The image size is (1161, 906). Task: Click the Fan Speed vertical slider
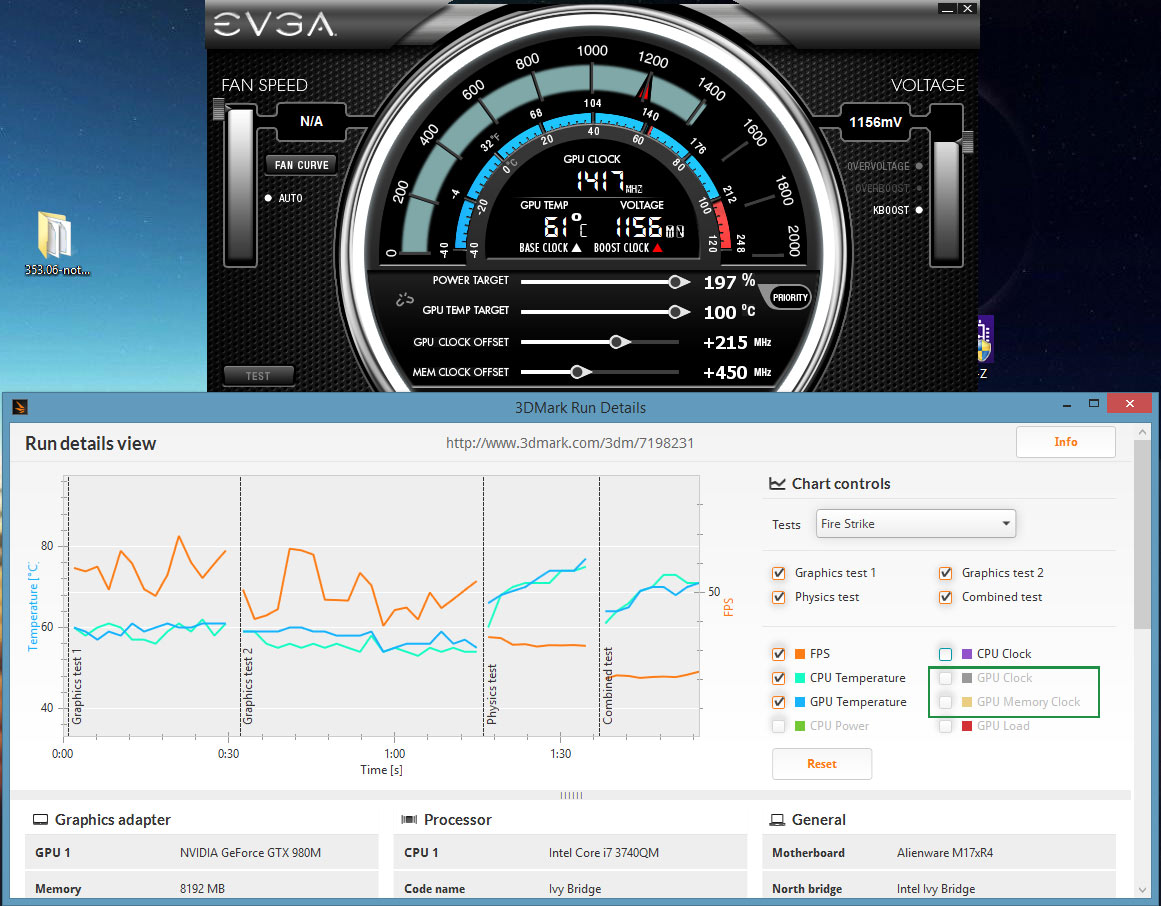(240, 185)
